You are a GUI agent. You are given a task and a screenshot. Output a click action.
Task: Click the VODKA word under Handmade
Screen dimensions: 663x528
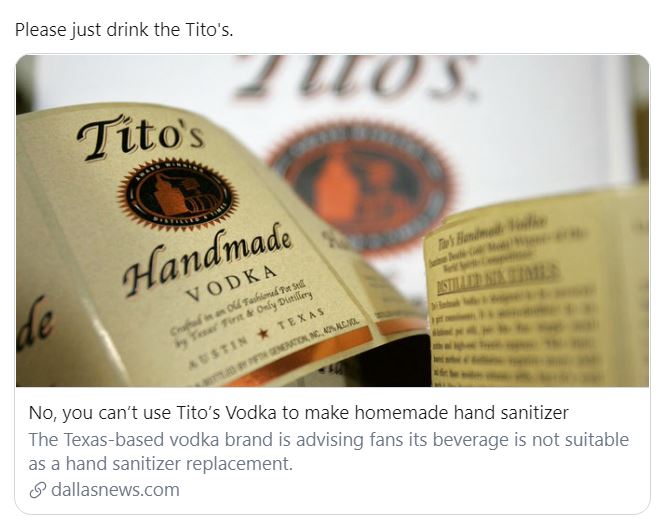point(231,284)
